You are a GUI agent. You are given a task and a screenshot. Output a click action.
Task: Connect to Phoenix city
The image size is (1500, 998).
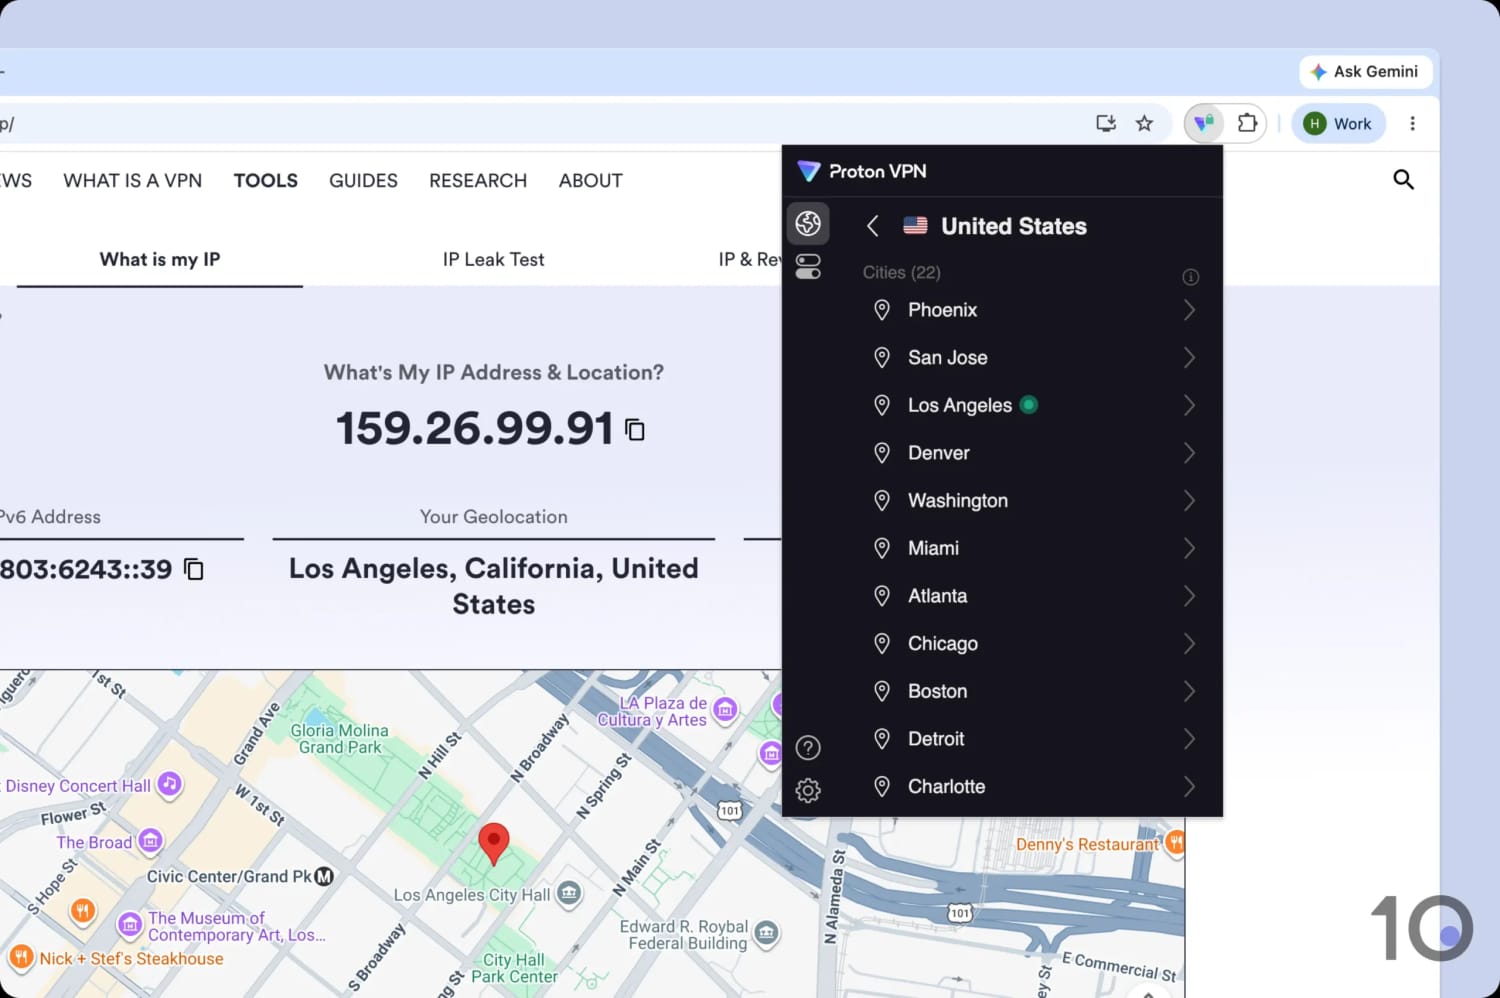coord(942,310)
